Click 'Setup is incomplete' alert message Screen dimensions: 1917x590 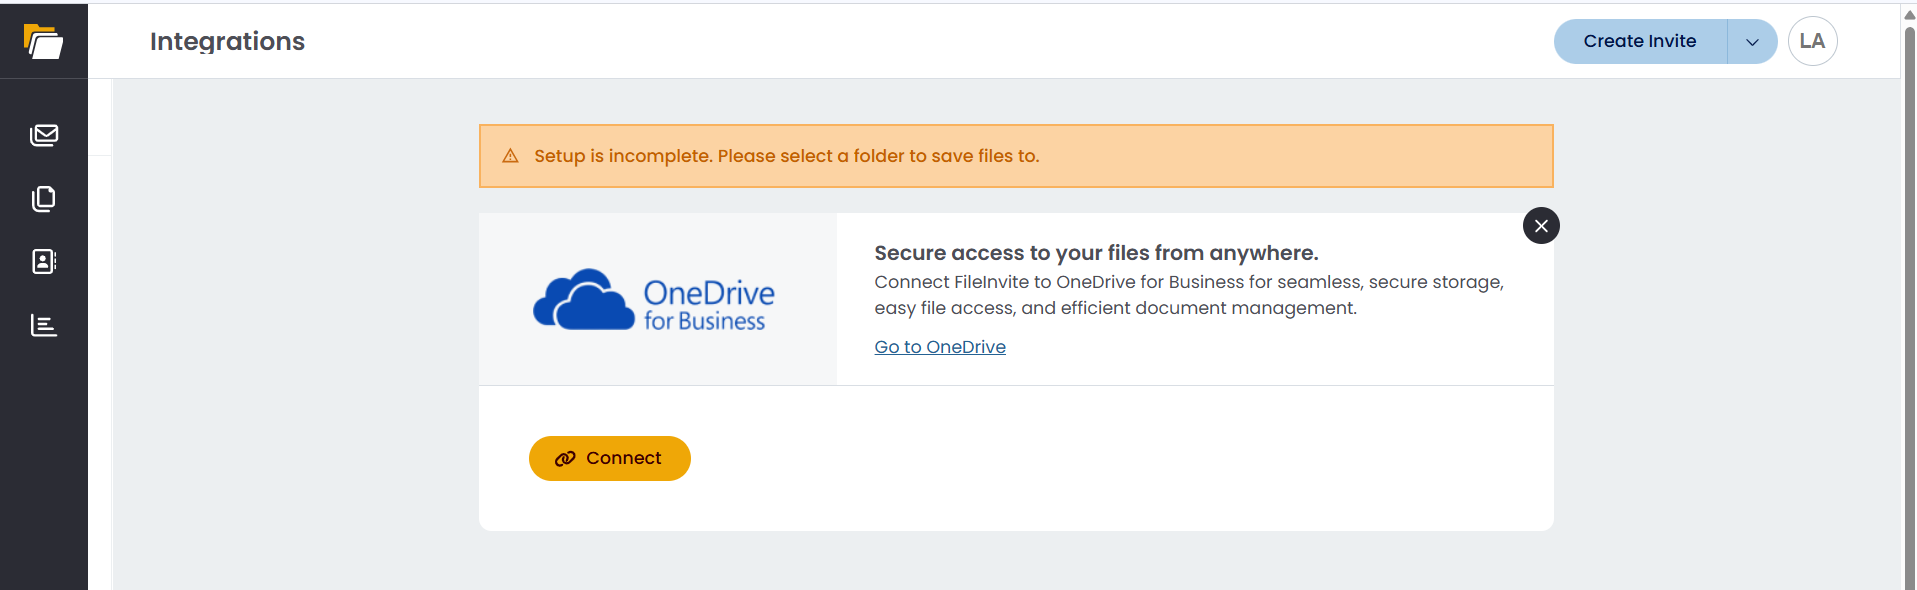[786, 156]
